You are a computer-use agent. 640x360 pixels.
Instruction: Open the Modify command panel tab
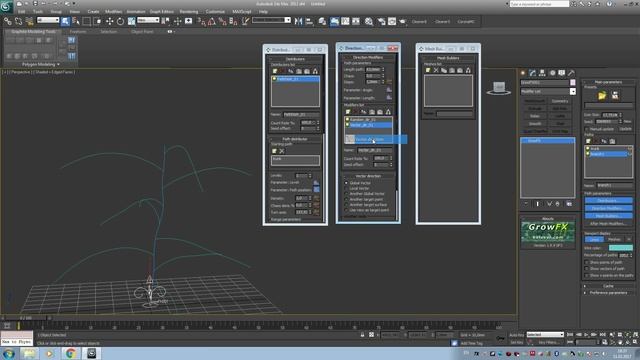533,73
